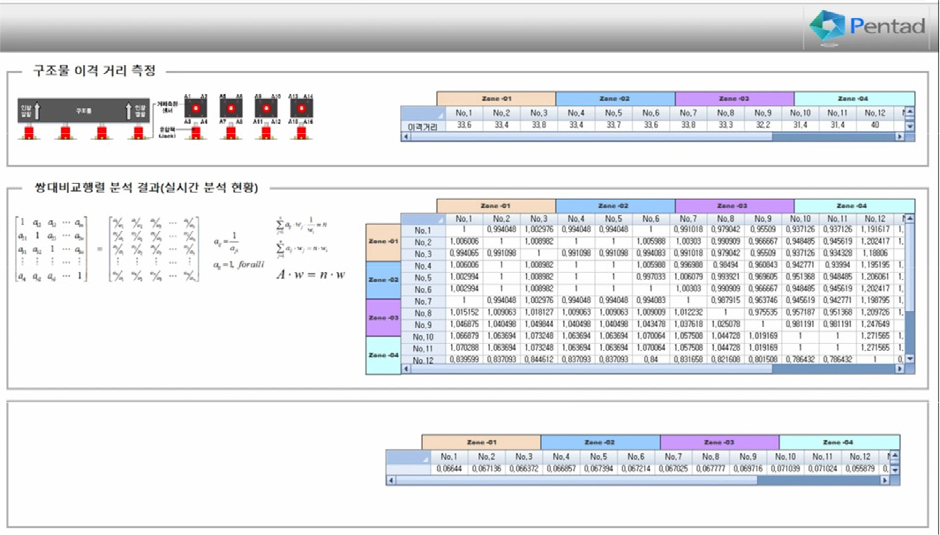Select Zone -04 header in distance table

[854, 98]
